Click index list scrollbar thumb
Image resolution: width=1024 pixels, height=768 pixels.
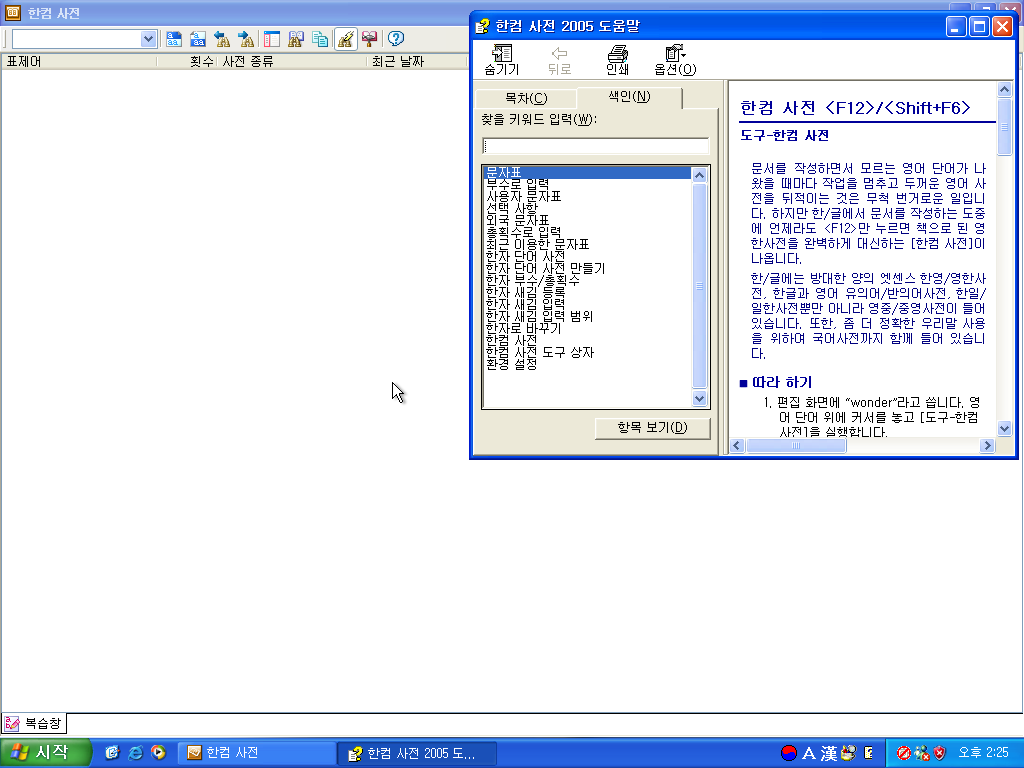click(699, 286)
